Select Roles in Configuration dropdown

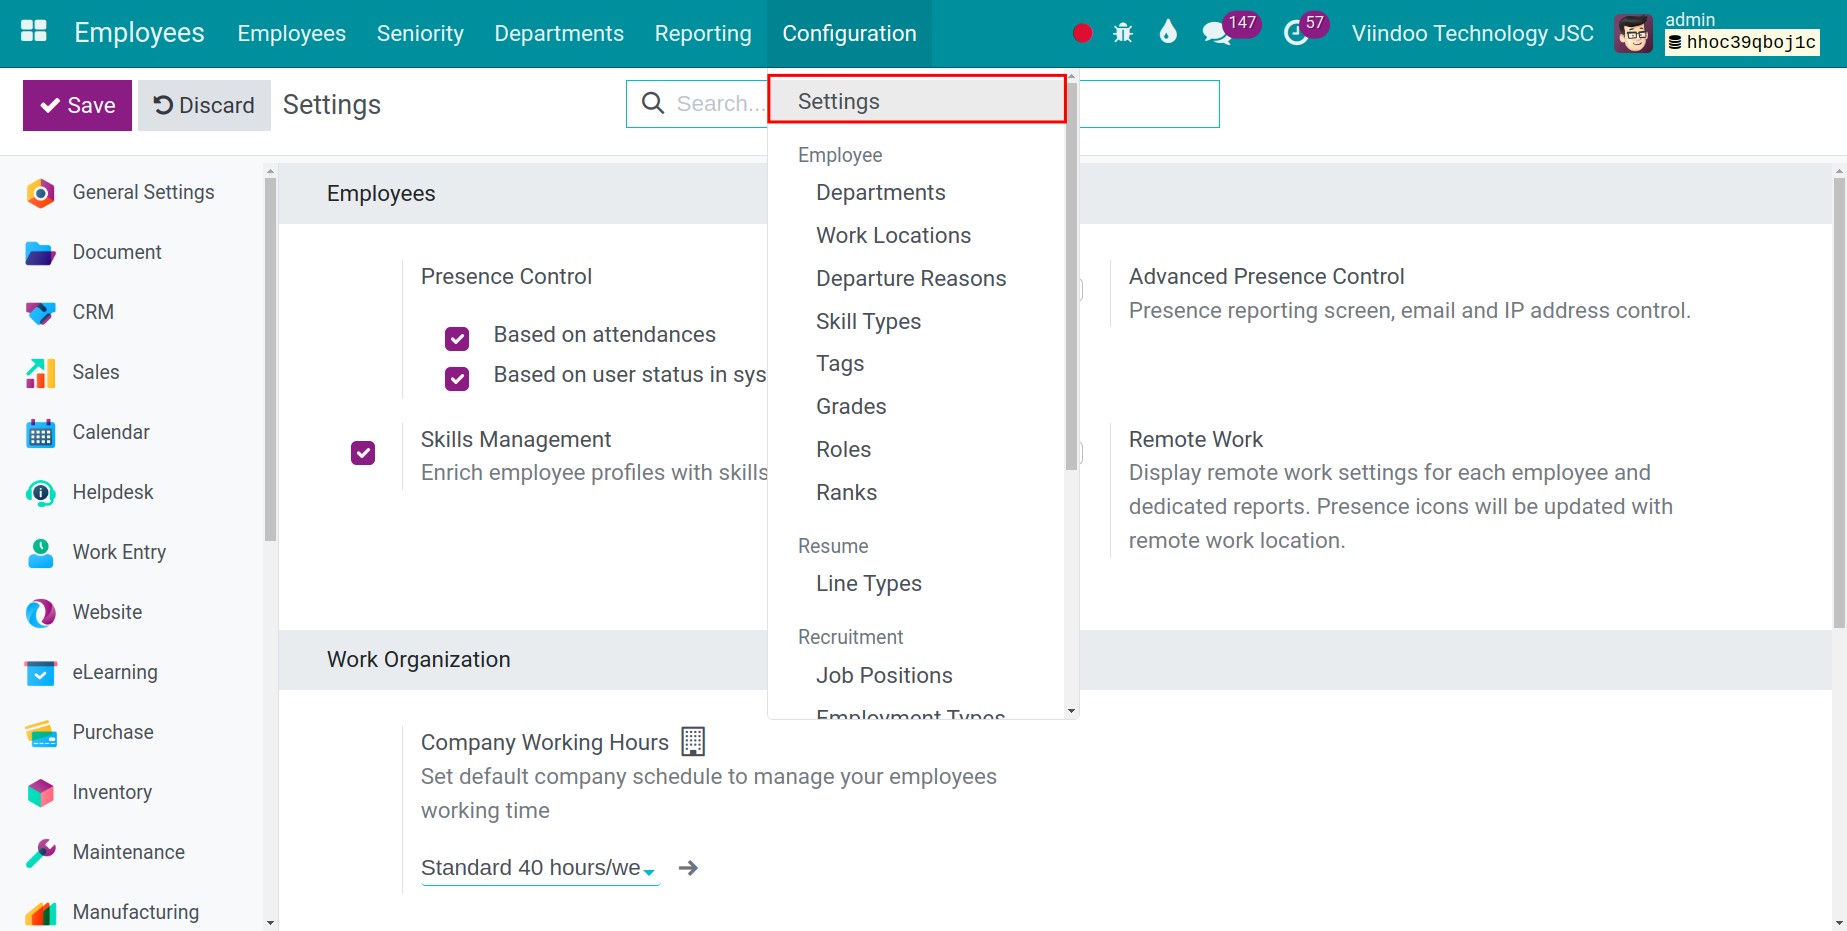843,449
